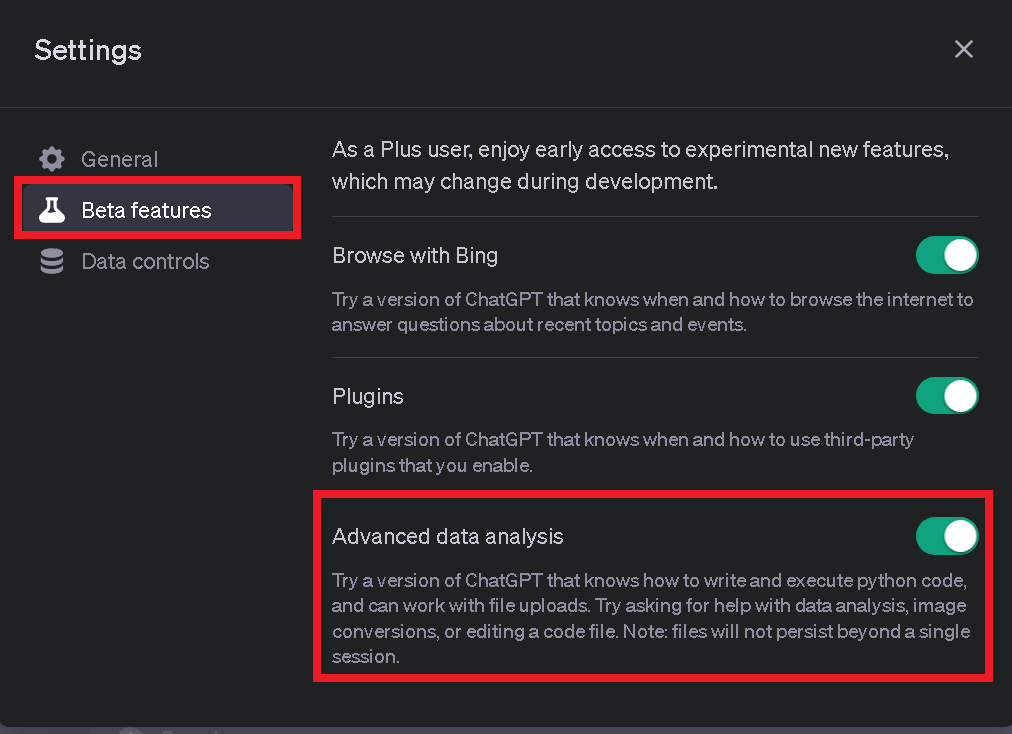This screenshot has height=734, width=1012.
Task: Click the Settings dialog title
Action: (88, 51)
